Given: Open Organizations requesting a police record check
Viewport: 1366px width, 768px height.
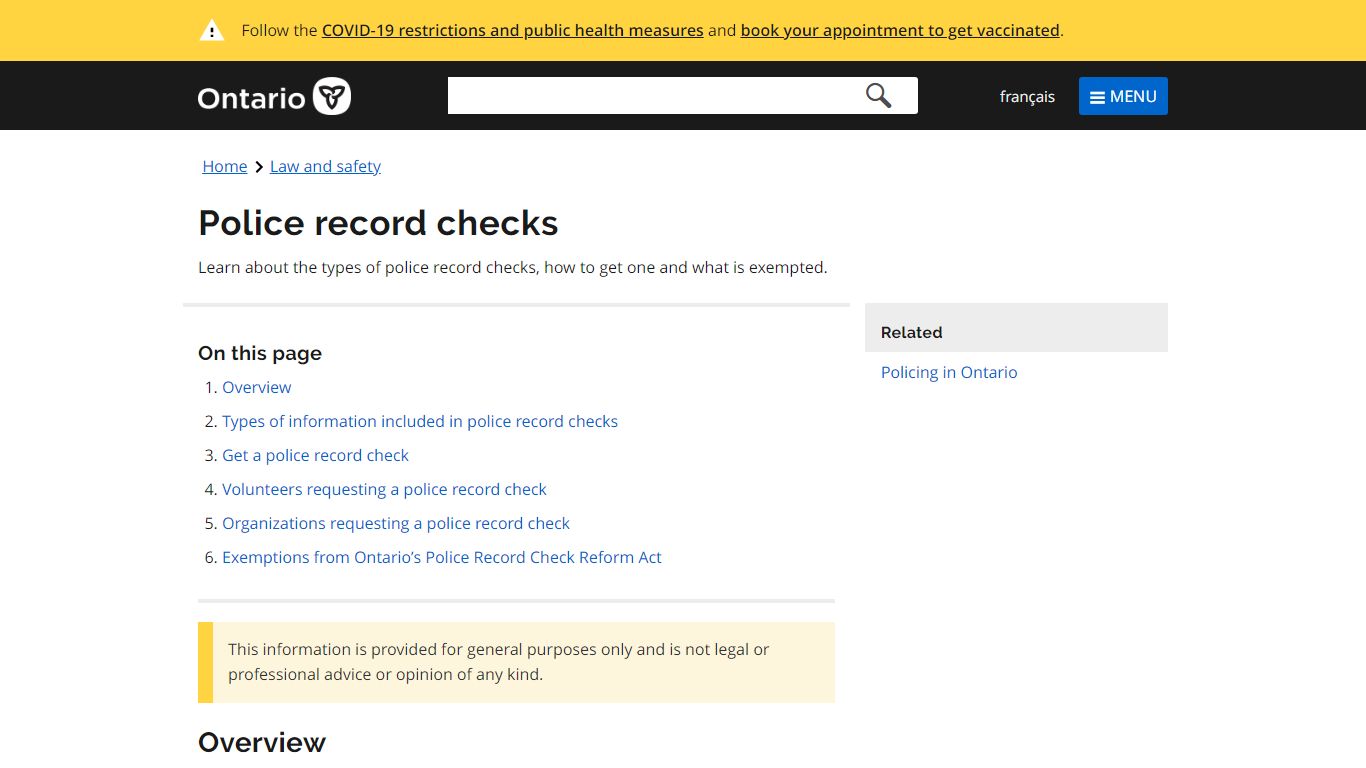Looking at the screenshot, I should pyautogui.click(x=396, y=524).
